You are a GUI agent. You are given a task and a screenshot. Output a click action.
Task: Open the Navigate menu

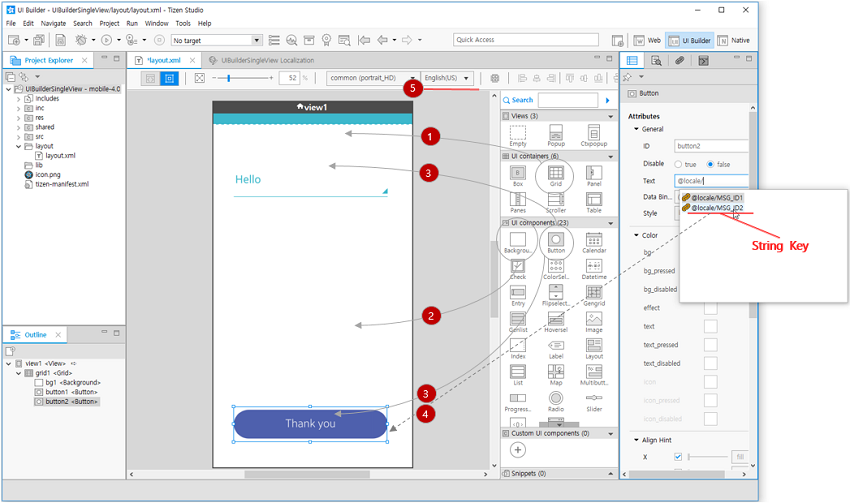pos(53,23)
